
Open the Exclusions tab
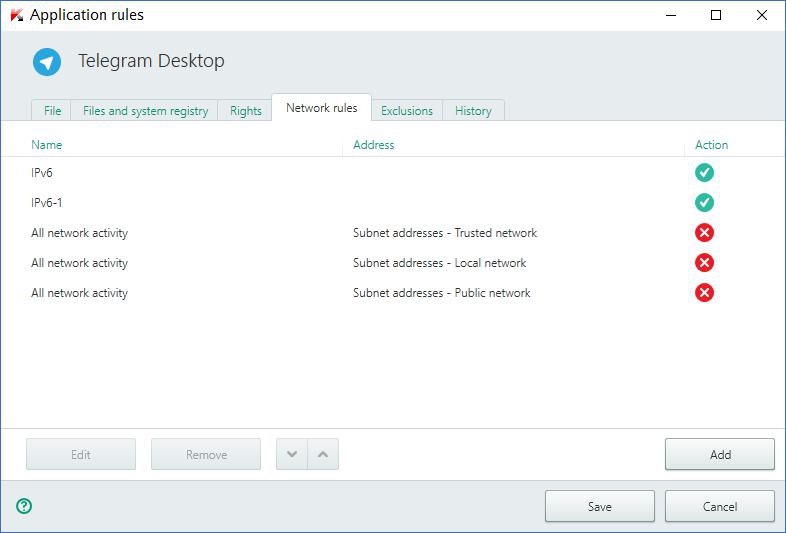[407, 111]
